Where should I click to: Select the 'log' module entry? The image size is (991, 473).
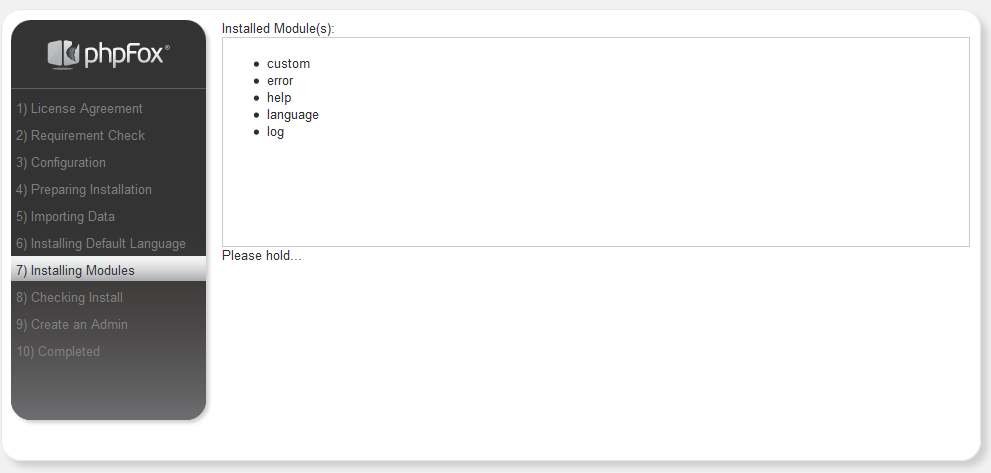coord(275,132)
